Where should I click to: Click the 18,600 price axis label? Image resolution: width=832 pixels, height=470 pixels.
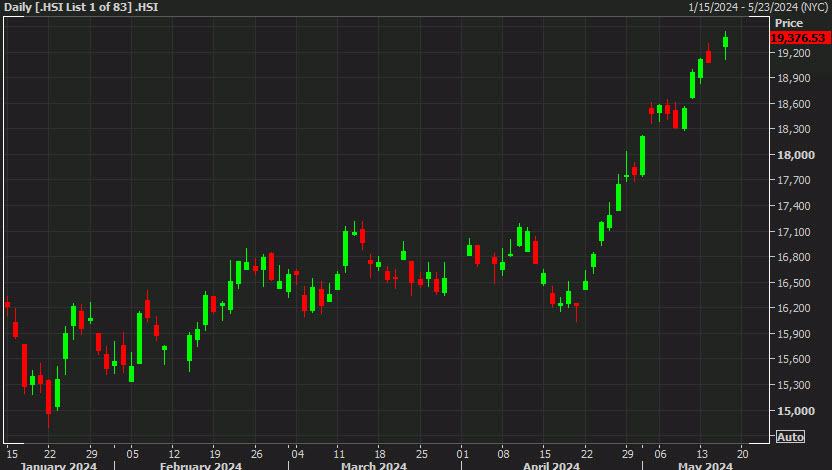pos(794,104)
